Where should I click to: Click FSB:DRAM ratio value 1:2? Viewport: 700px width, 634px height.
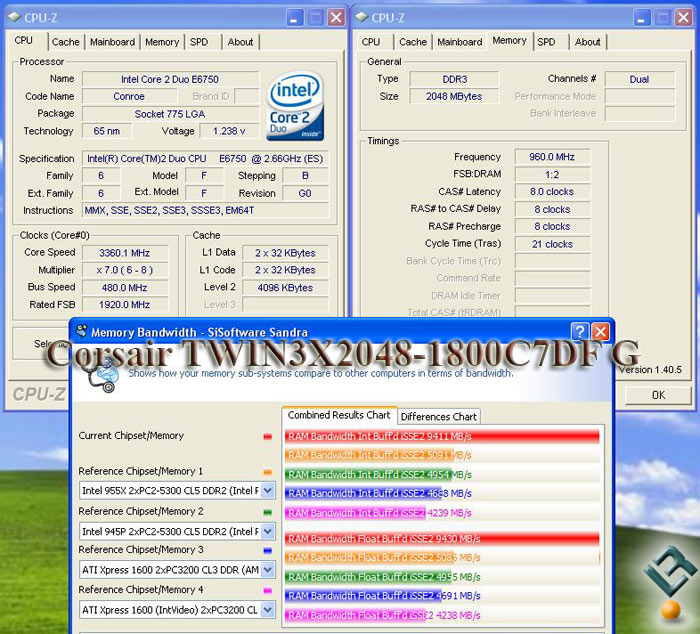[552, 175]
